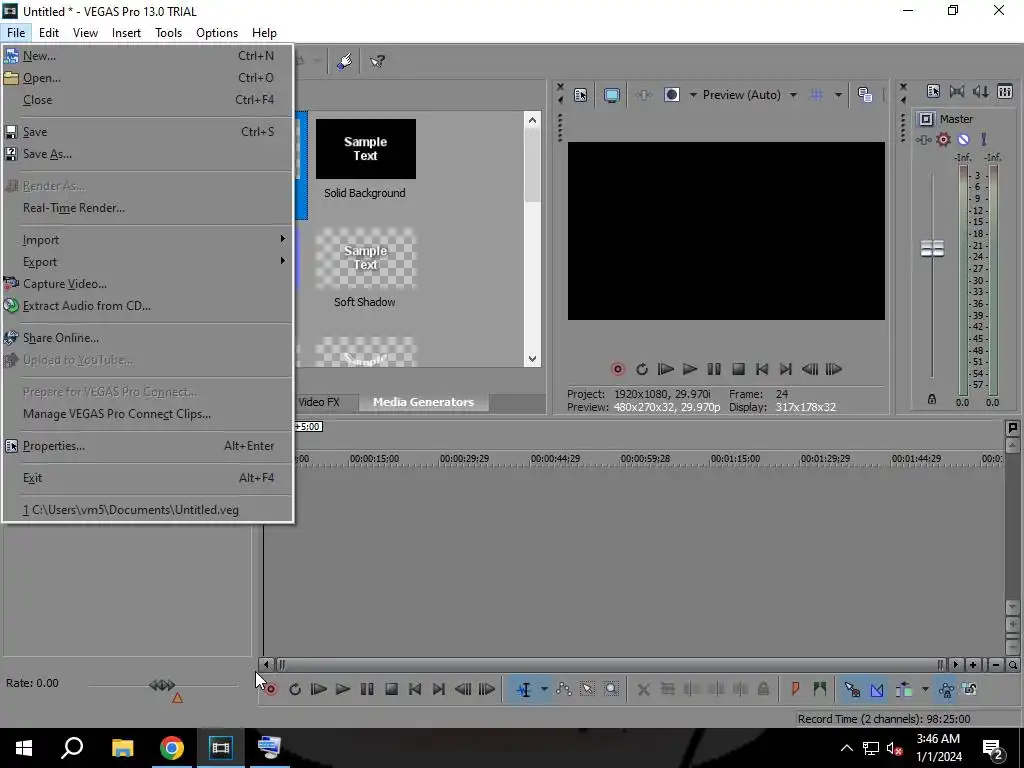The width and height of the screenshot is (1024, 768).
Task: Expand the Auto Ripple mode dropdown arrow
Action: click(925, 689)
